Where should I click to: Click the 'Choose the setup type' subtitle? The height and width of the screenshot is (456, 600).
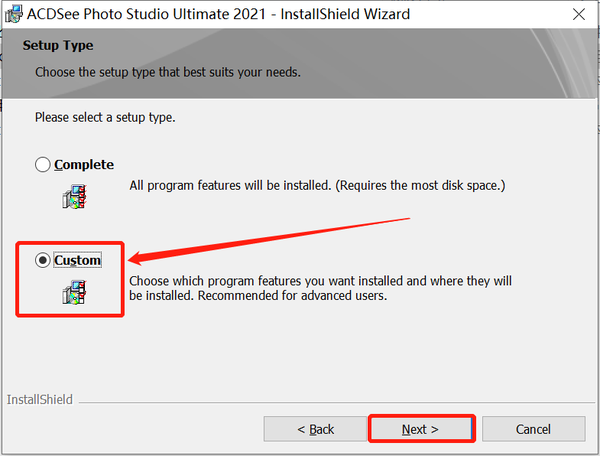(167, 72)
